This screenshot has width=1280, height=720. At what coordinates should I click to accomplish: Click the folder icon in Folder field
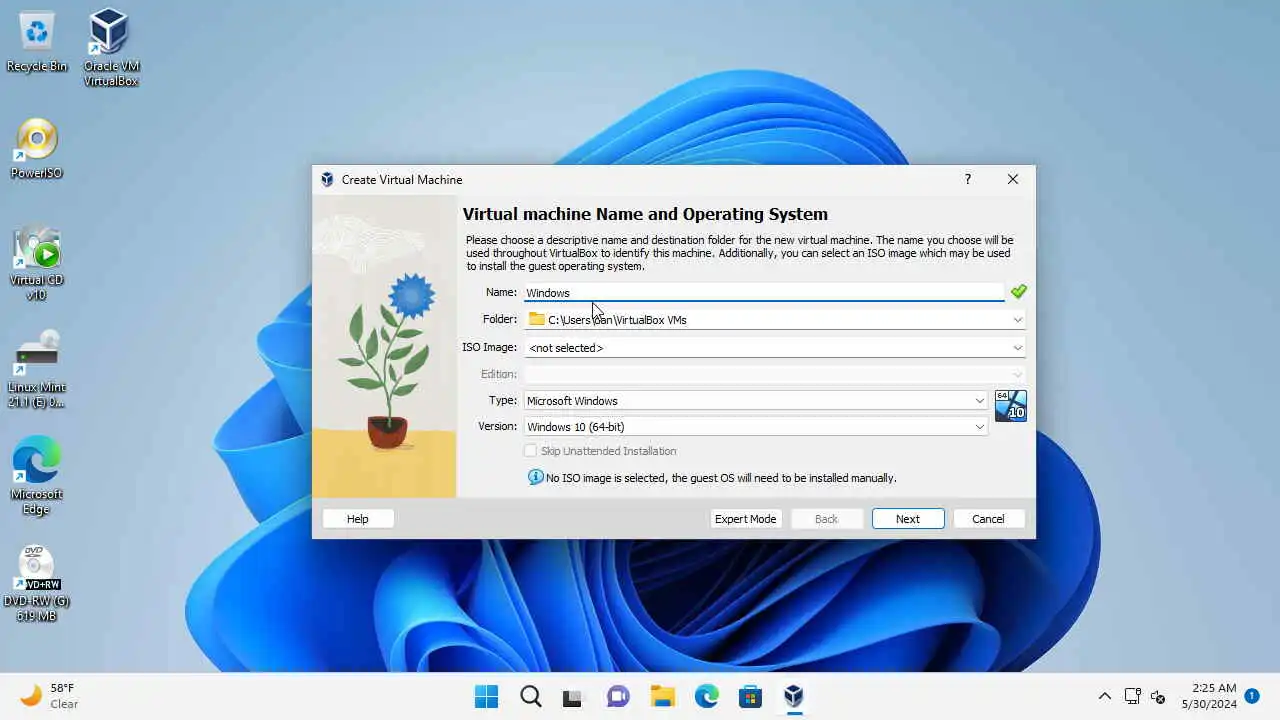pyautogui.click(x=537, y=319)
